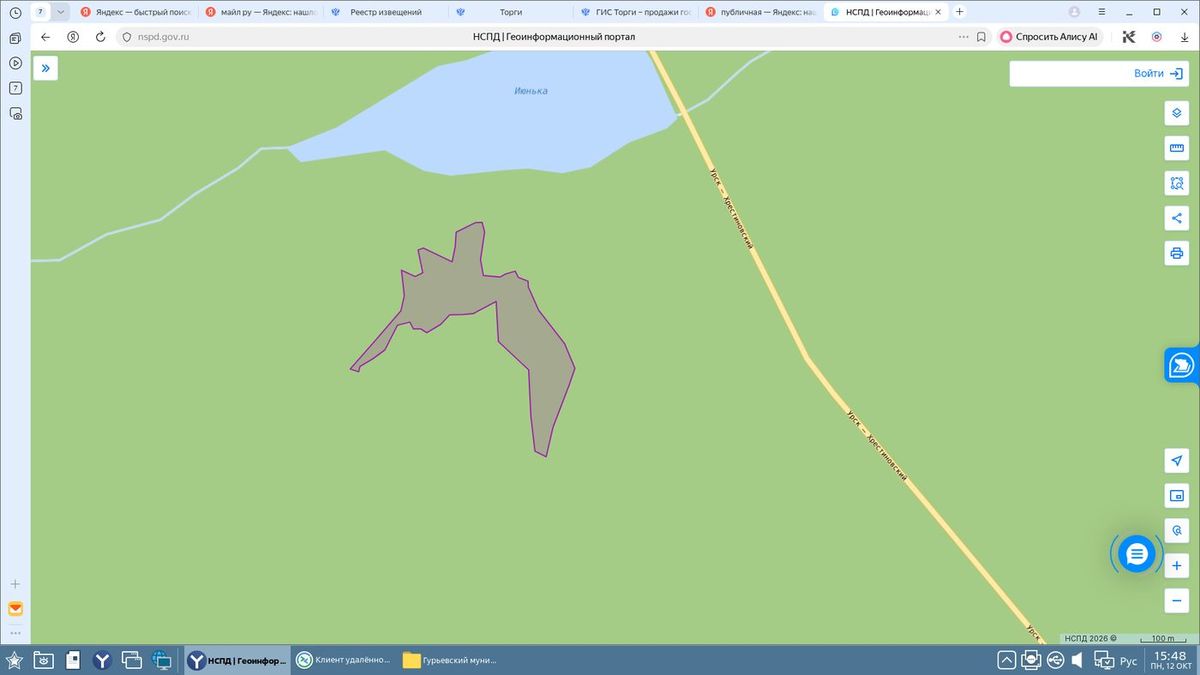
Task: Switch to the майл ру Яндекс tab
Action: pyautogui.click(x=260, y=12)
